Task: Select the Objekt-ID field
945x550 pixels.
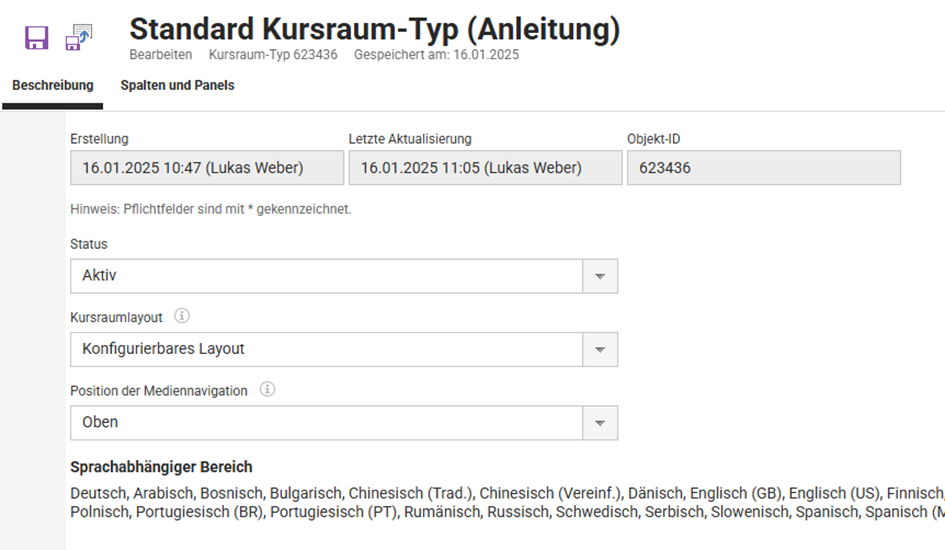Action: [x=763, y=168]
